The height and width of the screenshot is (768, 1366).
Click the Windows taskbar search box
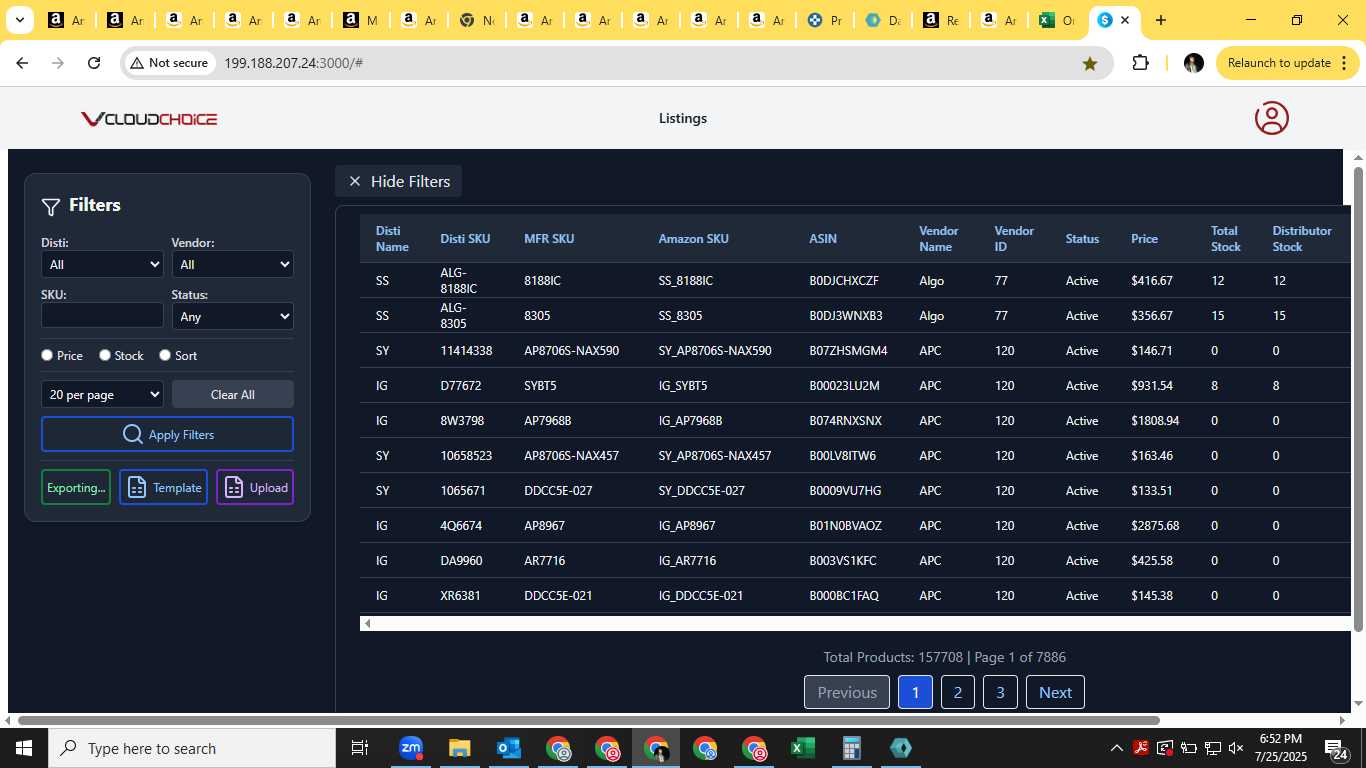click(192, 748)
